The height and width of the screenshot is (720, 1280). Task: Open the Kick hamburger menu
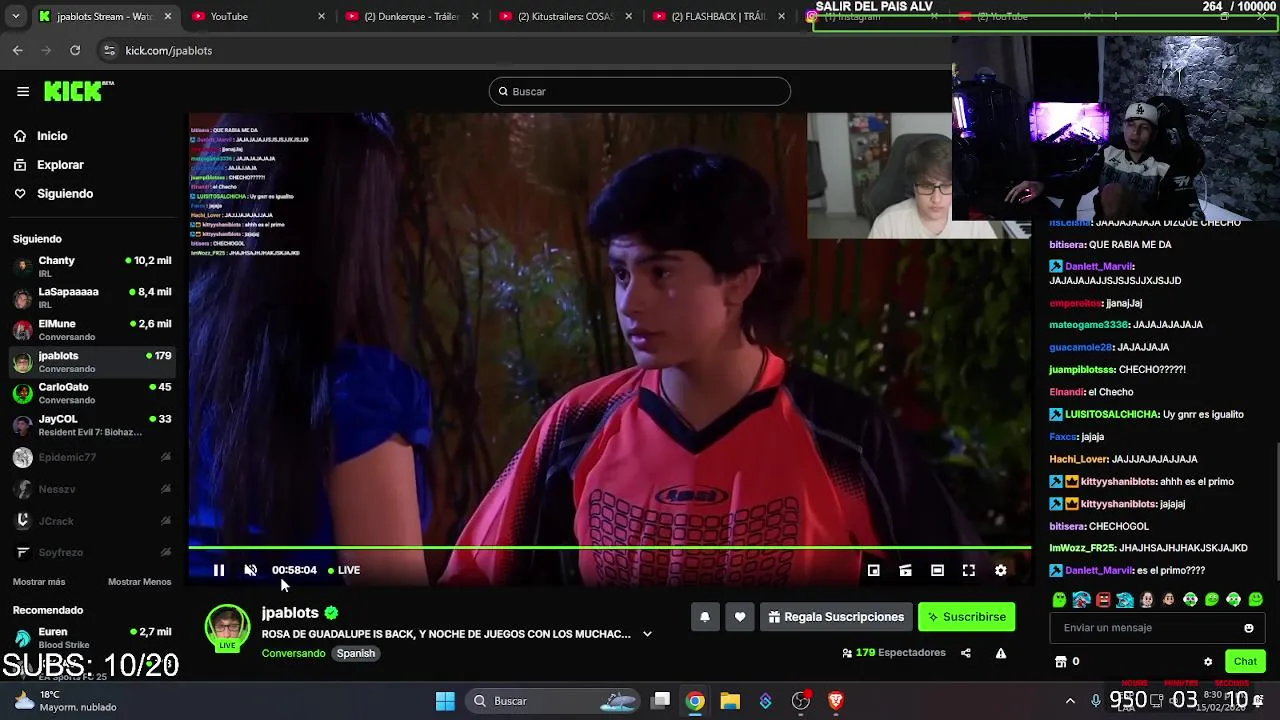coord(23,91)
